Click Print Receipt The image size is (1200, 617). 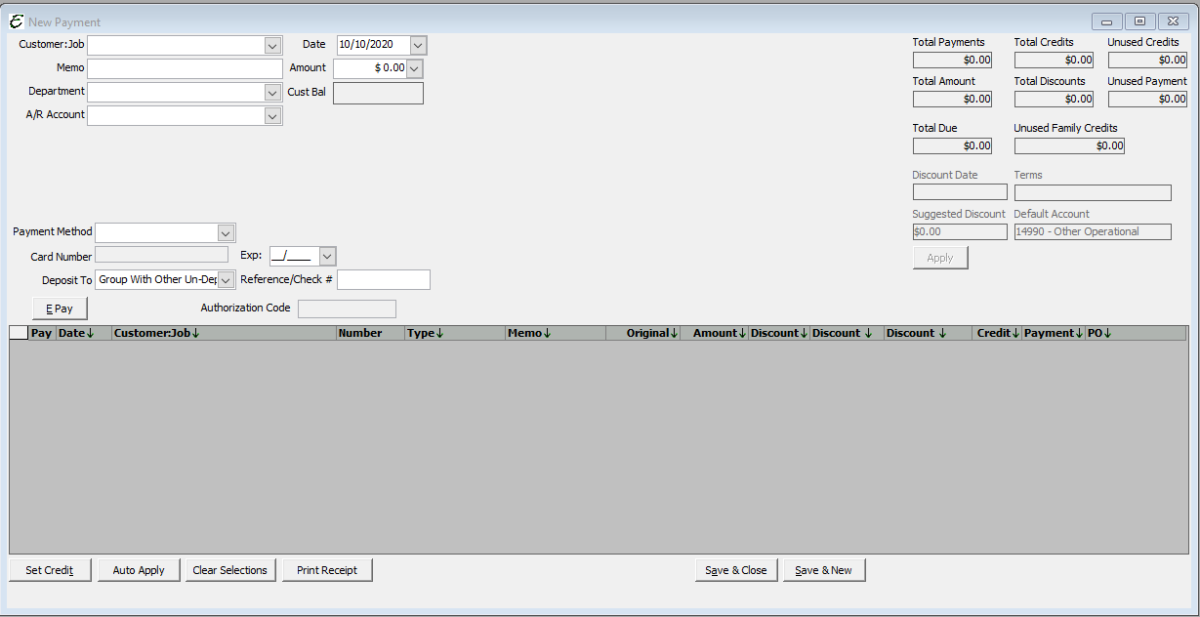pyautogui.click(x=326, y=569)
